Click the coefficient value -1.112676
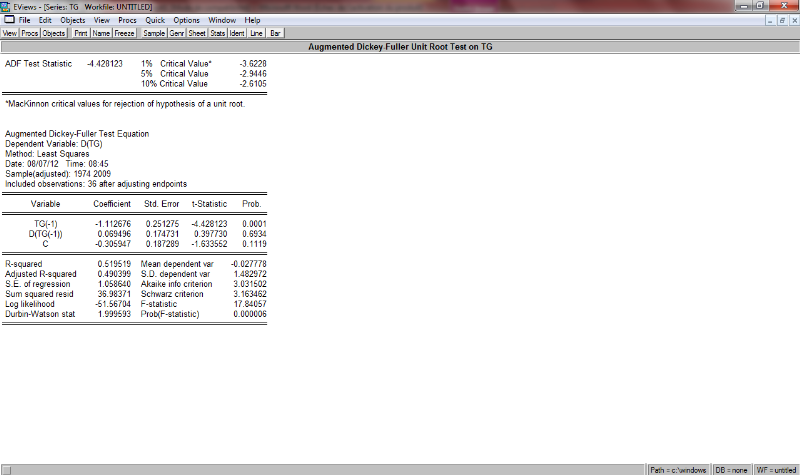Viewport: 800px width, 475px height. pyautogui.click(x=113, y=224)
